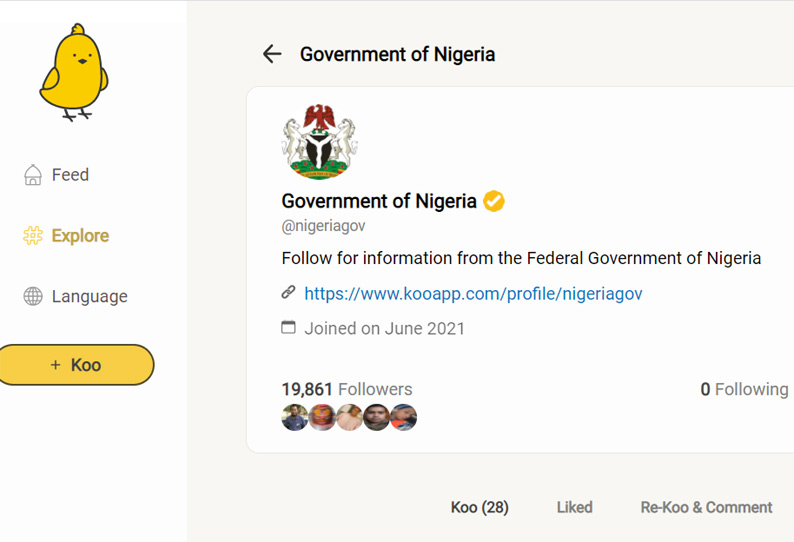Screen dimensions: 794x542
Task: Click the yellow Koo bird logo
Action: click(74, 72)
